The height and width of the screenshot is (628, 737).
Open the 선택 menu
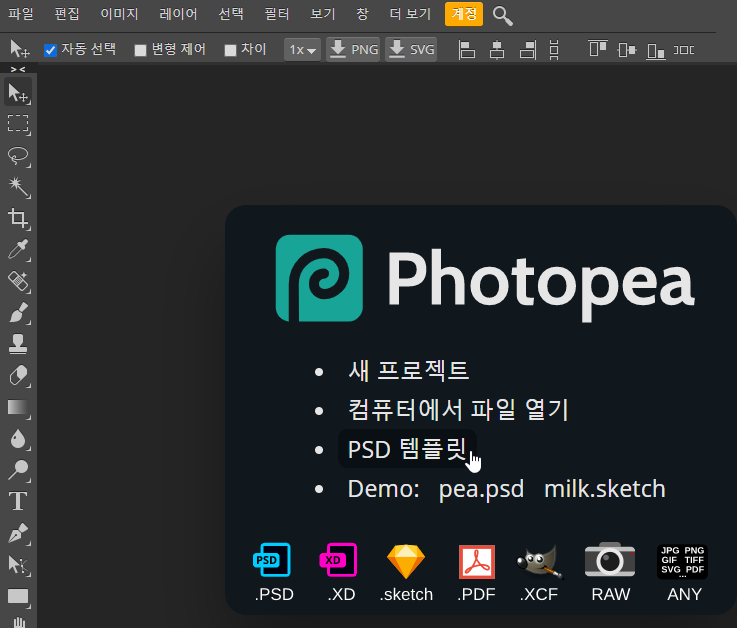point(231,14)
